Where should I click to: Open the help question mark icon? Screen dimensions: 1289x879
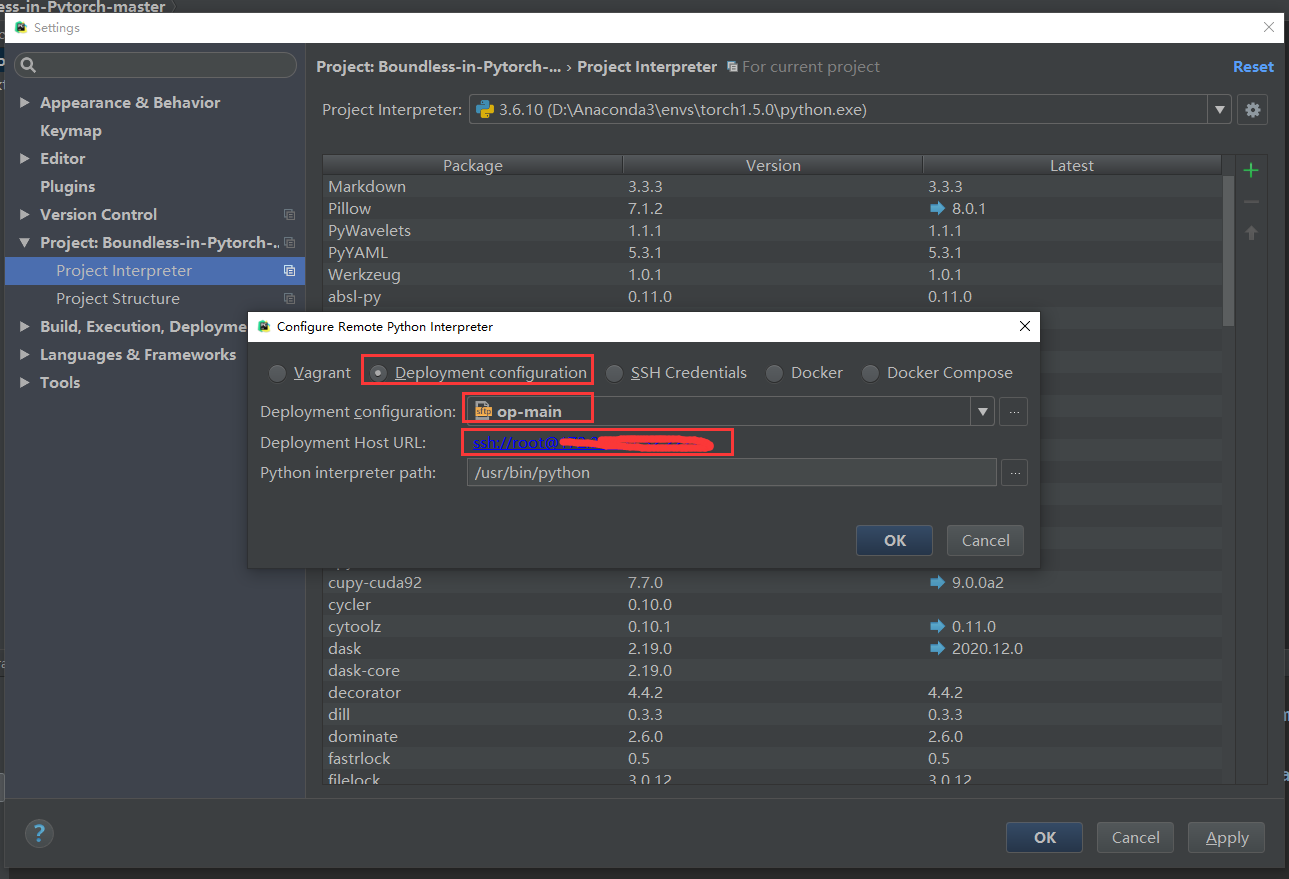[x=39, y=833]
